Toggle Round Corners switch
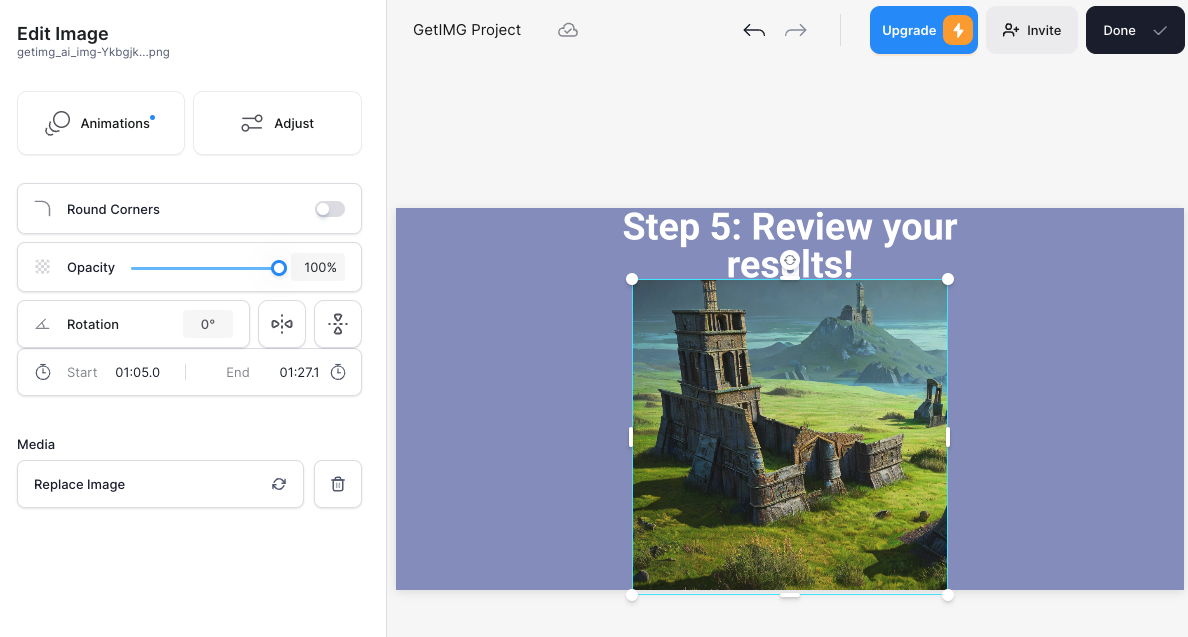 point(329,209)
